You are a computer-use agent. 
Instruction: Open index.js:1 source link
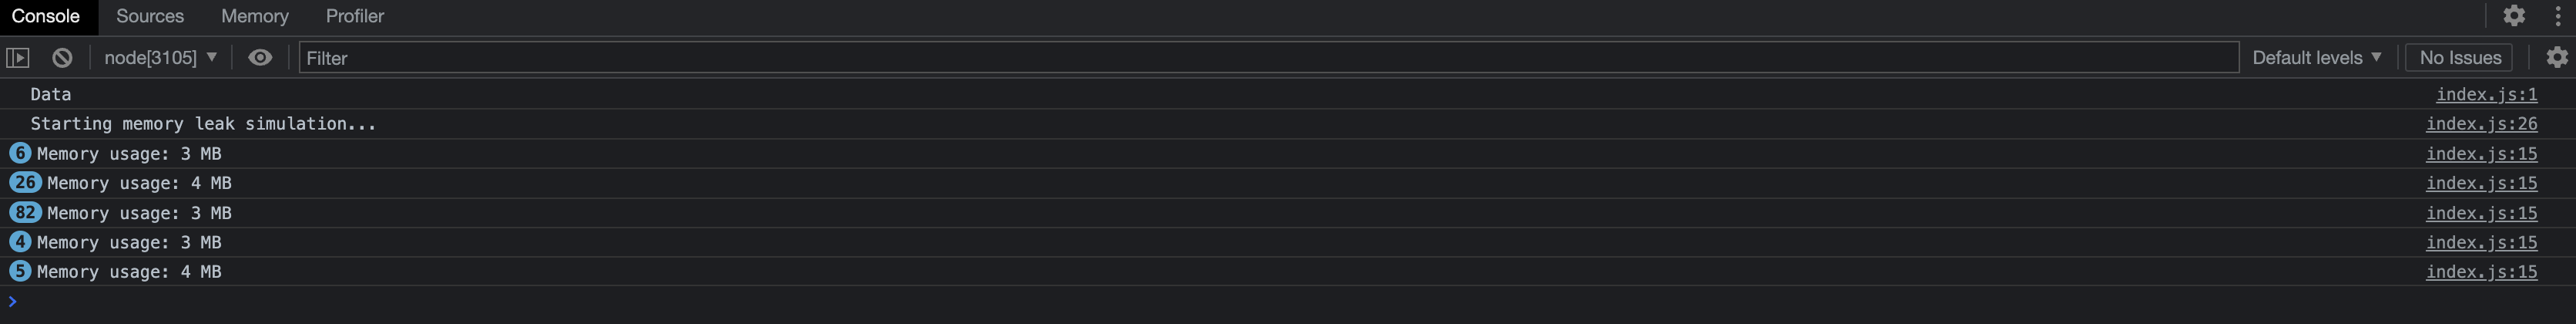tap(2486, 94)
